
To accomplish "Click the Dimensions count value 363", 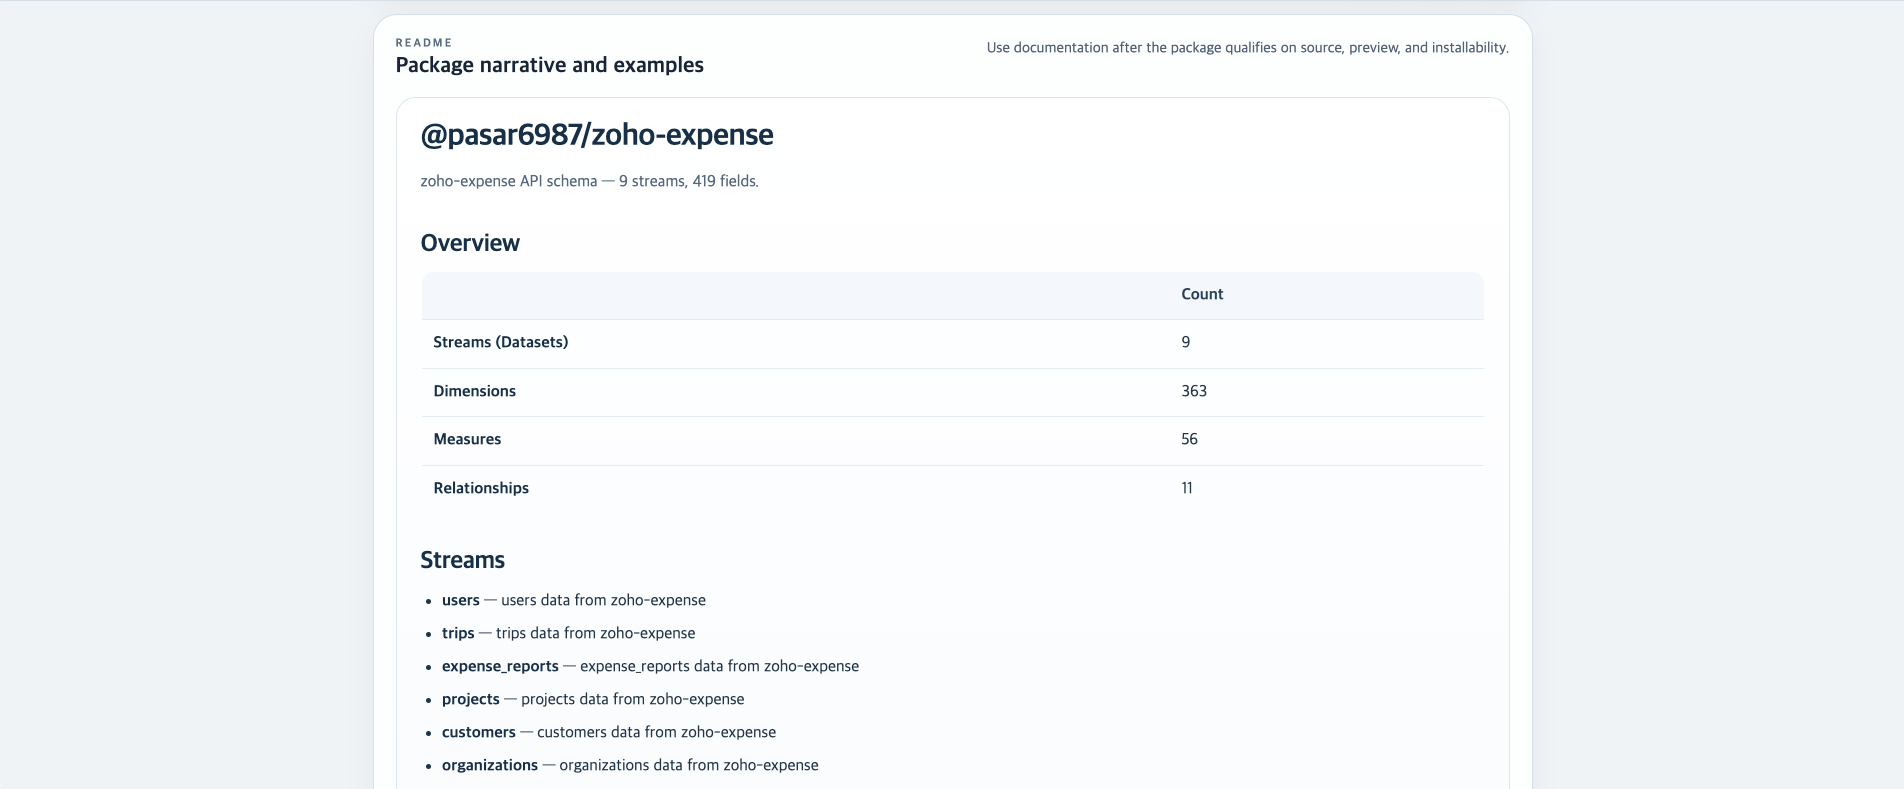I will point(1194,391).
